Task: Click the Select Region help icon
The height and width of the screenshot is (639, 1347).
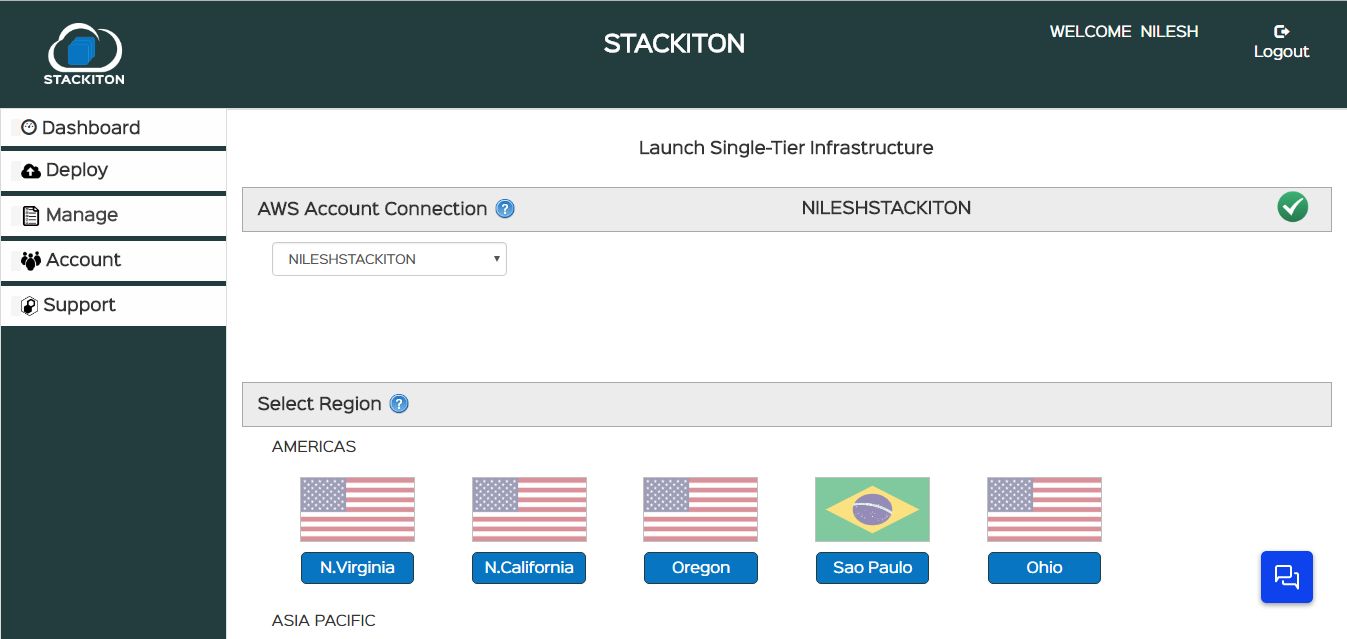Action: pyautogui.click(x=398, y=403)
